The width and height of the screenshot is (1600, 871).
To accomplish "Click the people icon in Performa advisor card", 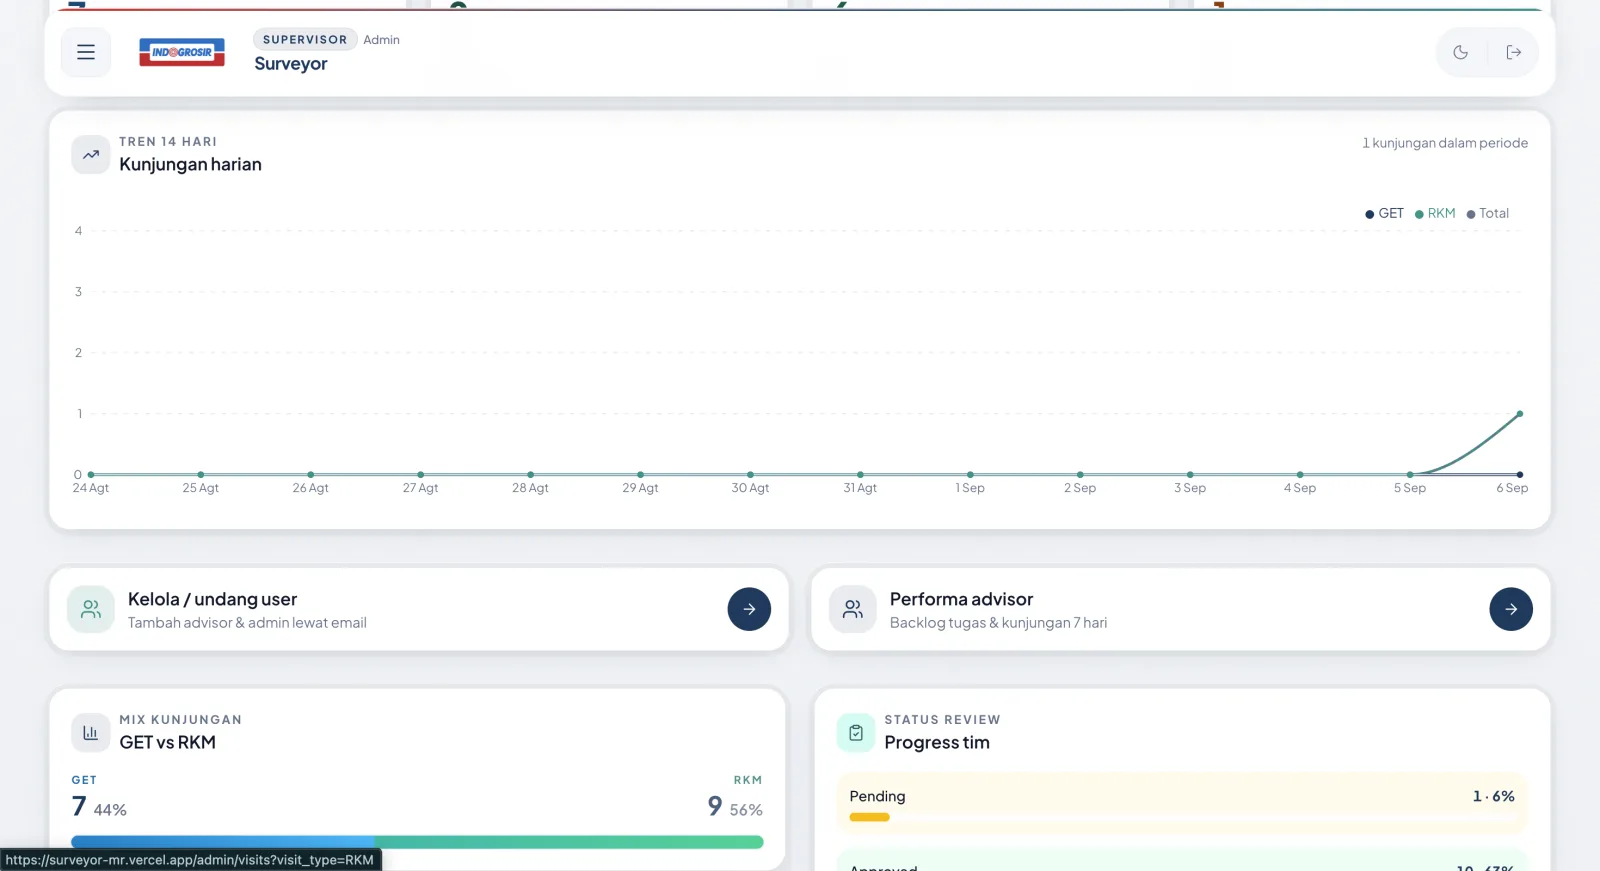I will coord(853,609).
